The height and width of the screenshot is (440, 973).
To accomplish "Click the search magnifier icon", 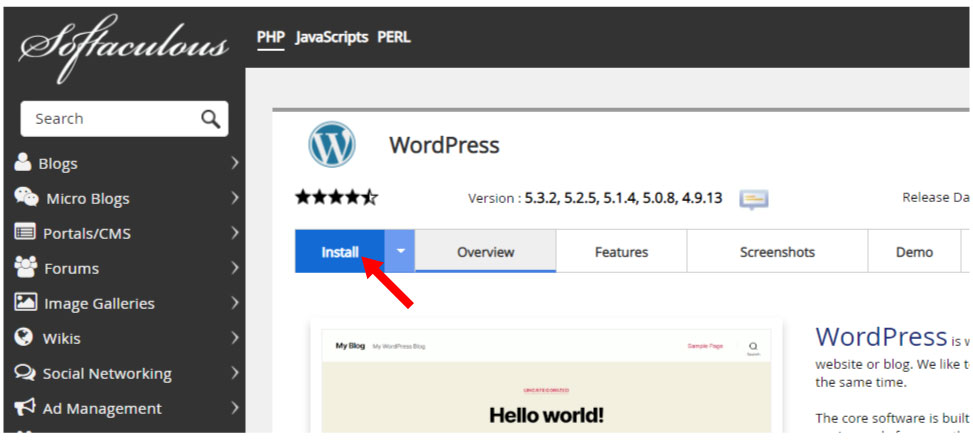I will tap(210, 119).
